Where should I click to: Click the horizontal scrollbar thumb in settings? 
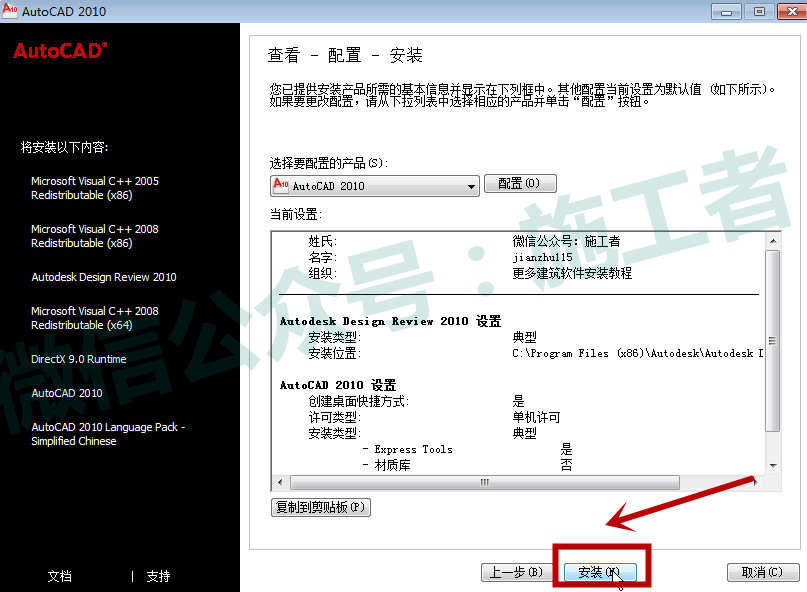(x=485, y=482)
